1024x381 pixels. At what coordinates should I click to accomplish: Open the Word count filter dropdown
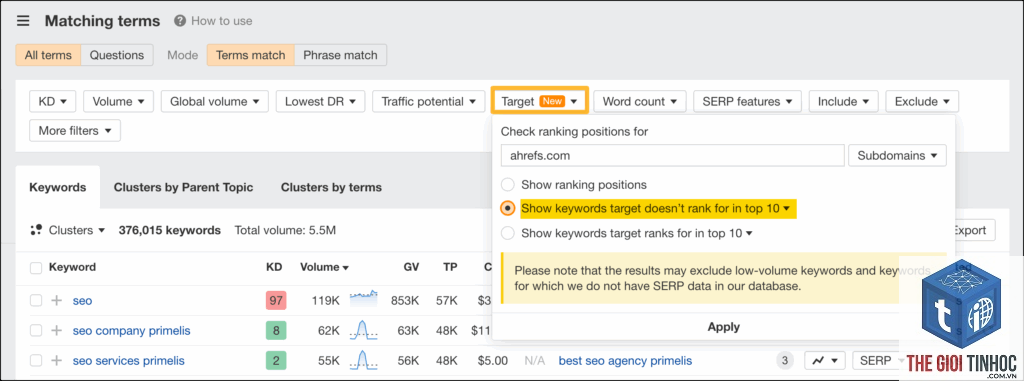[x=640, y=101]
